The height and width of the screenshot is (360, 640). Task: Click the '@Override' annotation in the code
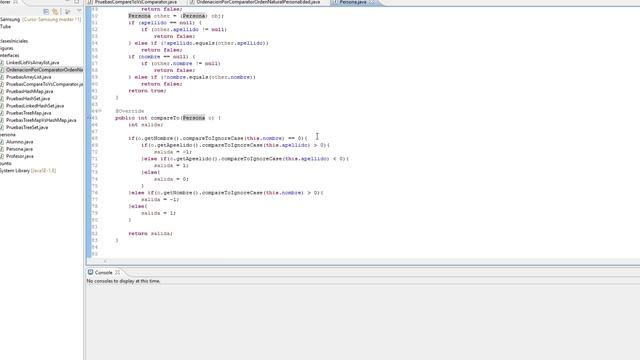coord(130,111)
